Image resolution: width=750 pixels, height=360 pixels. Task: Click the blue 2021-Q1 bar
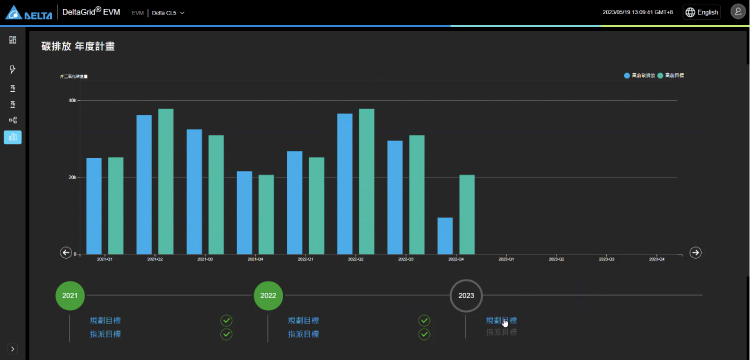point(94,206)
